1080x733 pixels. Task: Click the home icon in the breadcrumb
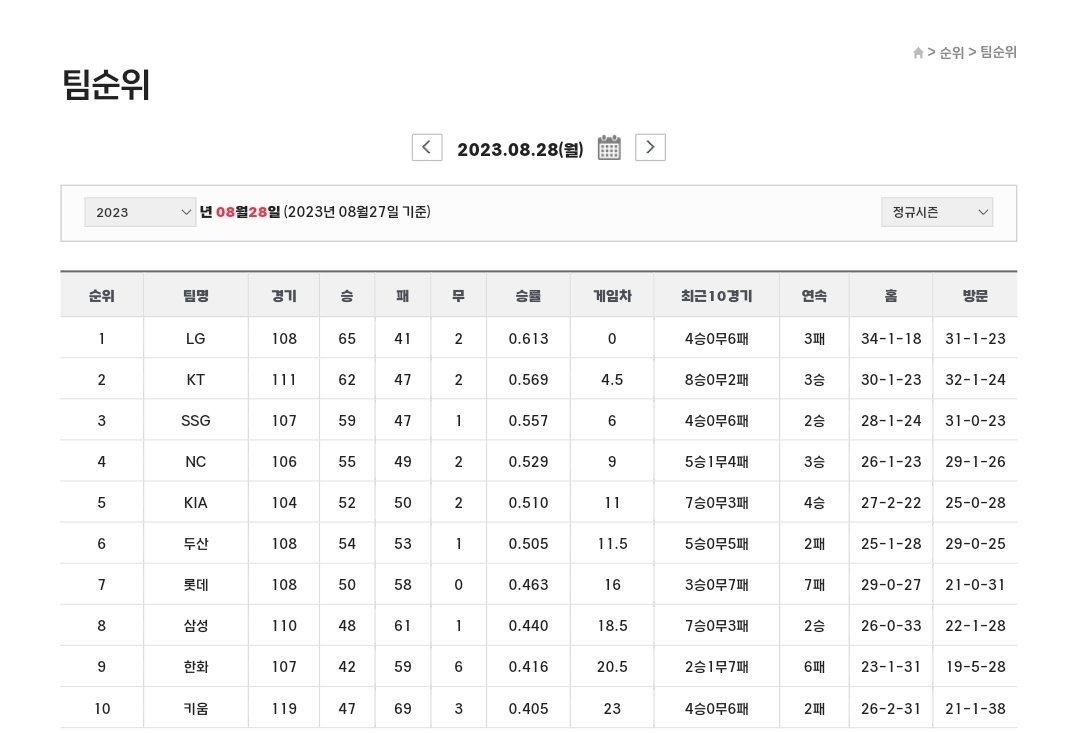[x=918, y=53]
